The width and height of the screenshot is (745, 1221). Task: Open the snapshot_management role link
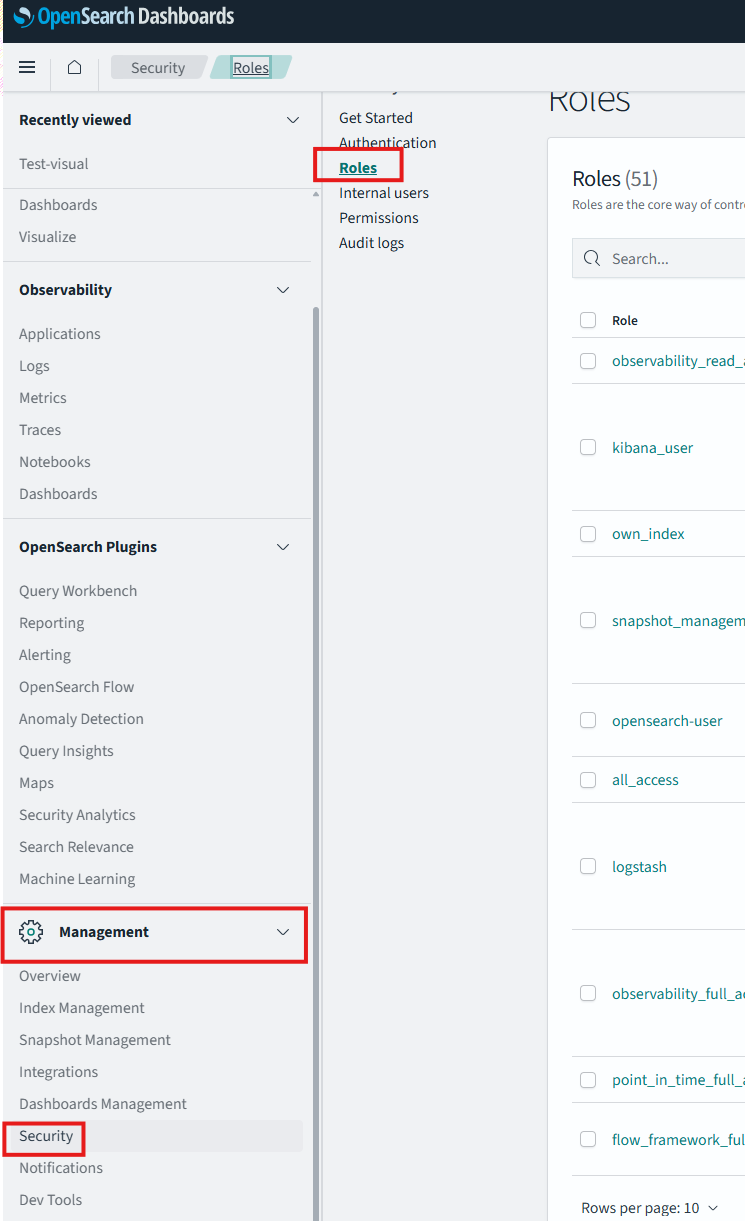(678, 621)
